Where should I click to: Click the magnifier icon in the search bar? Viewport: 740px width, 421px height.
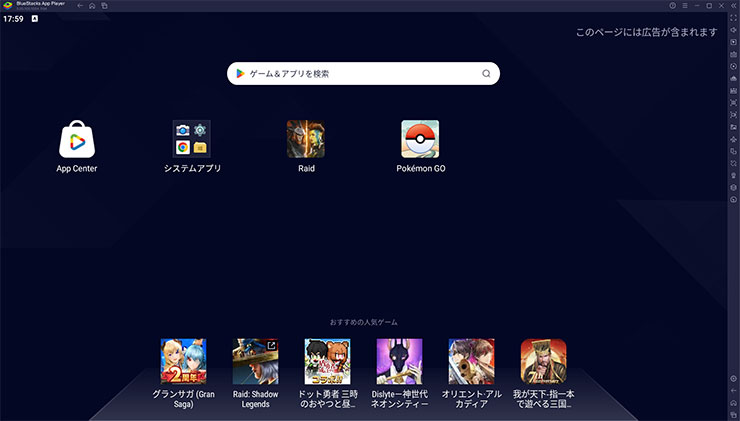(486, 74)
